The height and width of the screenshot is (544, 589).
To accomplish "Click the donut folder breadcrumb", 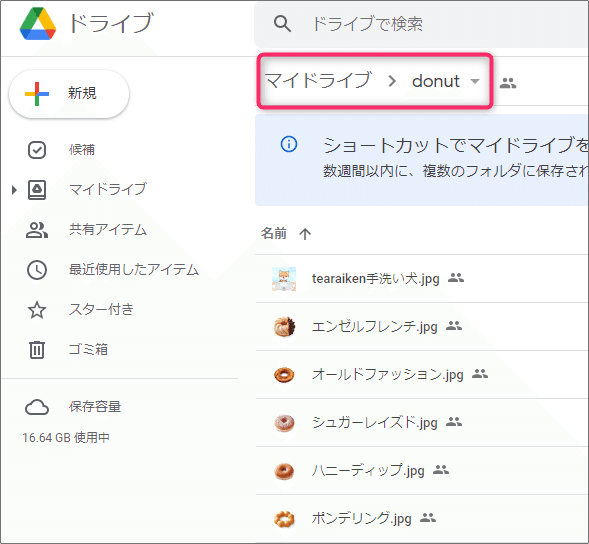I will [x=436, y=81].
